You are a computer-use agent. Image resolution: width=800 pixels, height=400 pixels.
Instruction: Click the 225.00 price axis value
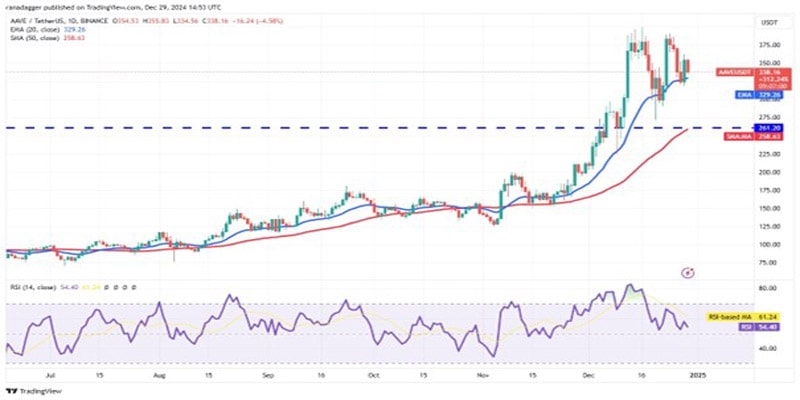tap(769, 154)
